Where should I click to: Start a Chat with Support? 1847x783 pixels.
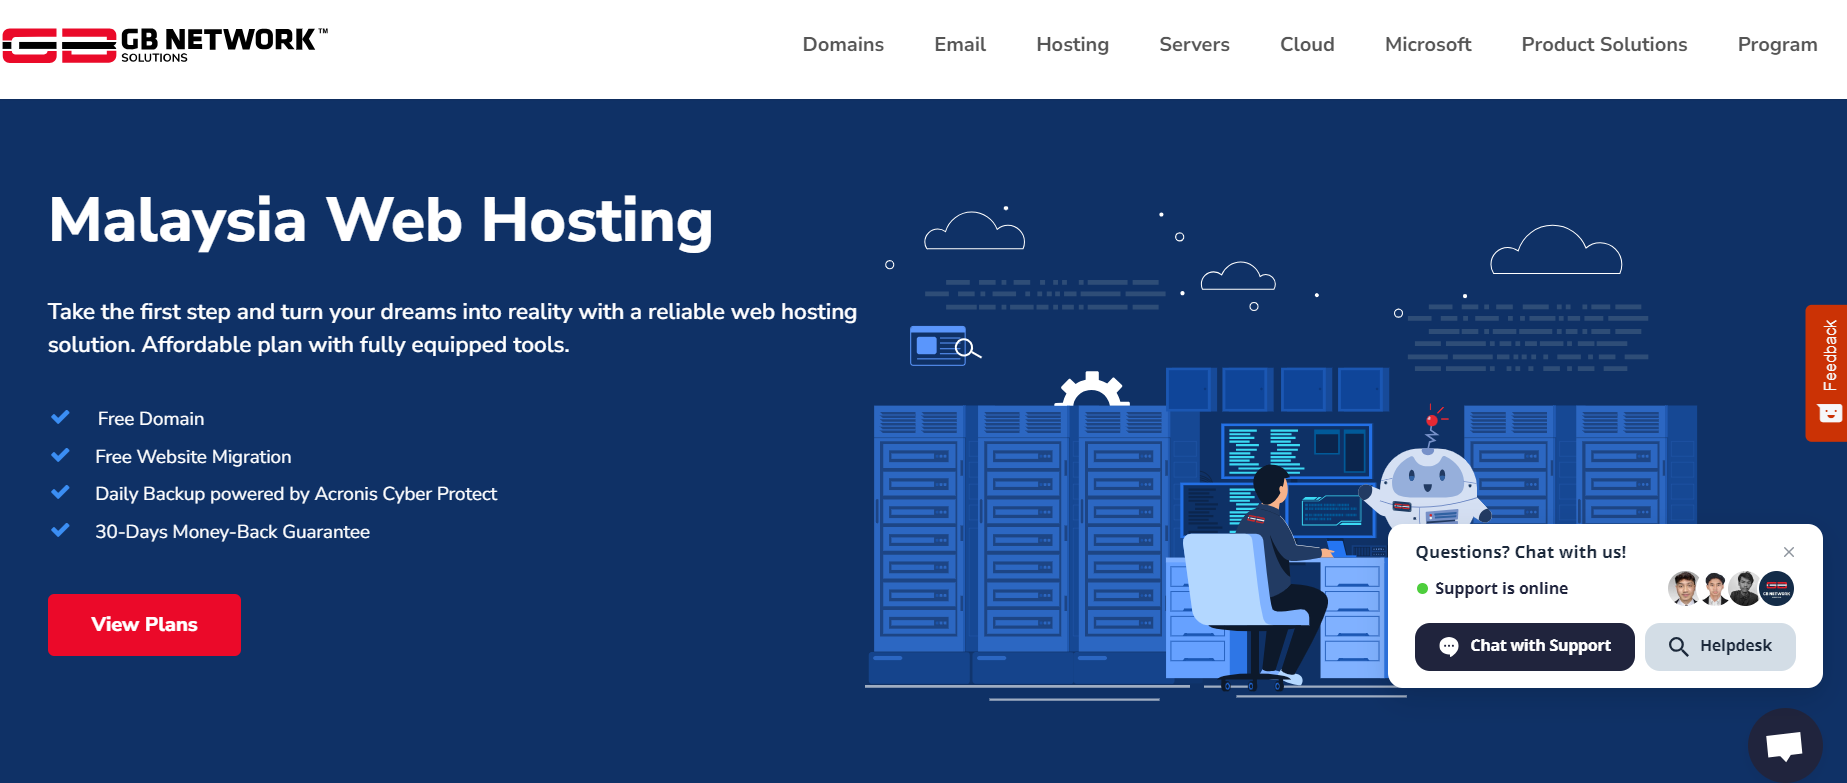click(x=1524, y=646)
